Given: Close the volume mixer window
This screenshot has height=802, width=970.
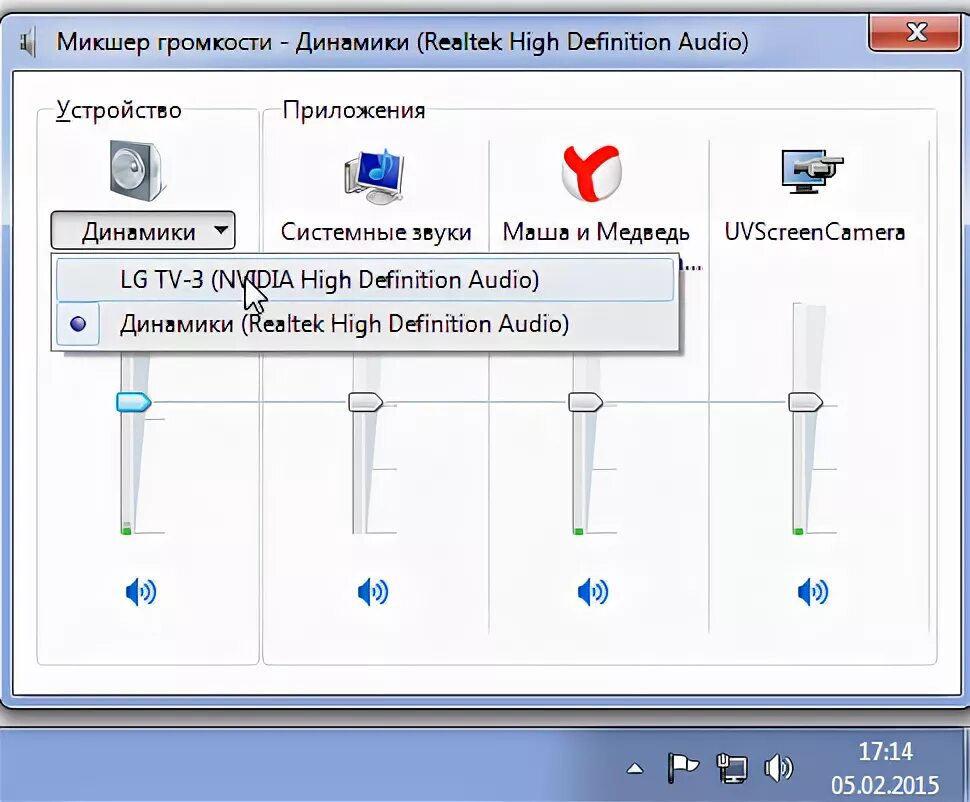Looking at the screenshot, I should point(916,33).
